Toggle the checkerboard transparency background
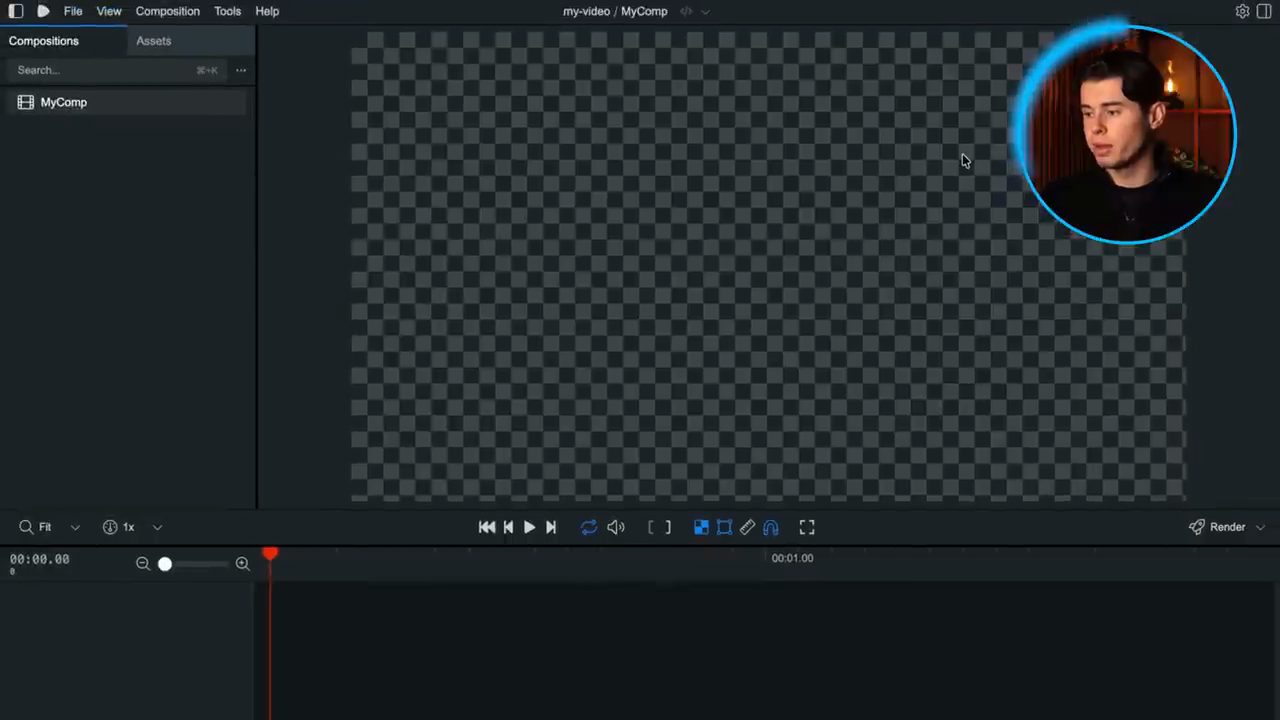 pyautogui.click(x=701, y=527)
